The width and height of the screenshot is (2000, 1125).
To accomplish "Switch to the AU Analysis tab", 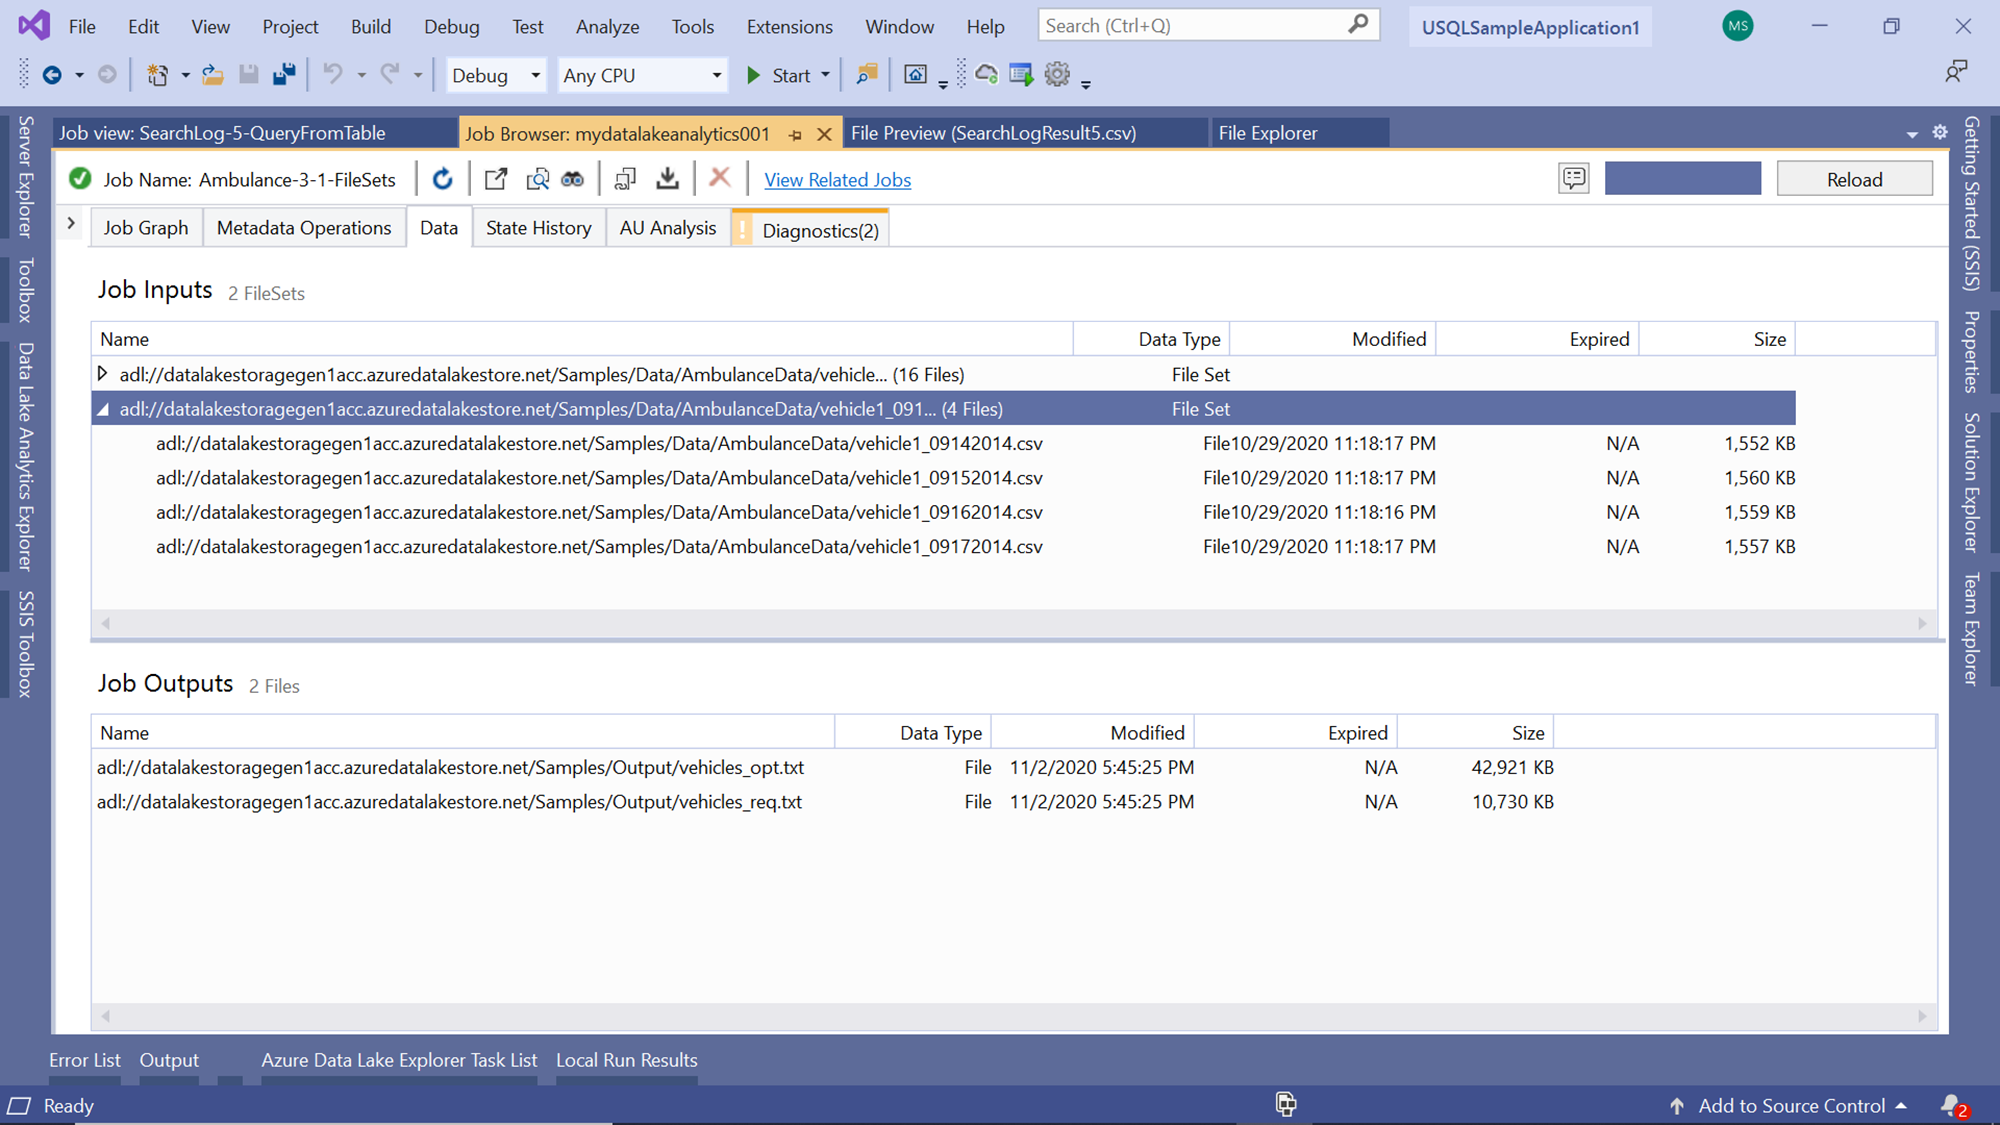I will point(667,228).
